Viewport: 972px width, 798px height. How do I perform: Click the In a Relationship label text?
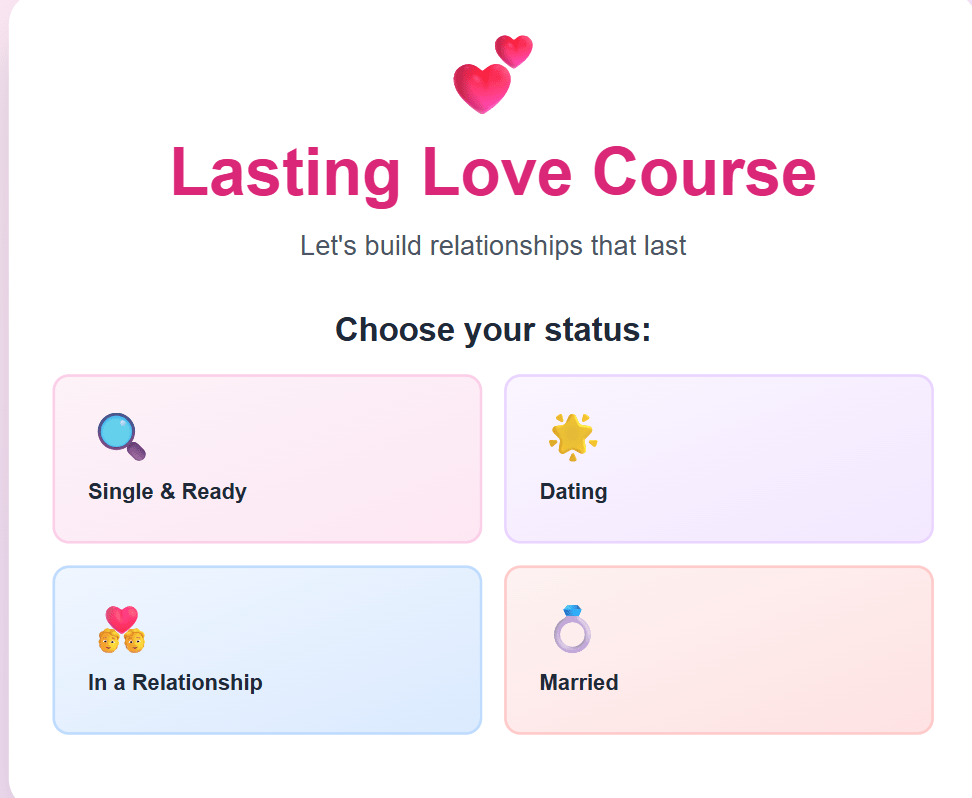pos(177,682)
